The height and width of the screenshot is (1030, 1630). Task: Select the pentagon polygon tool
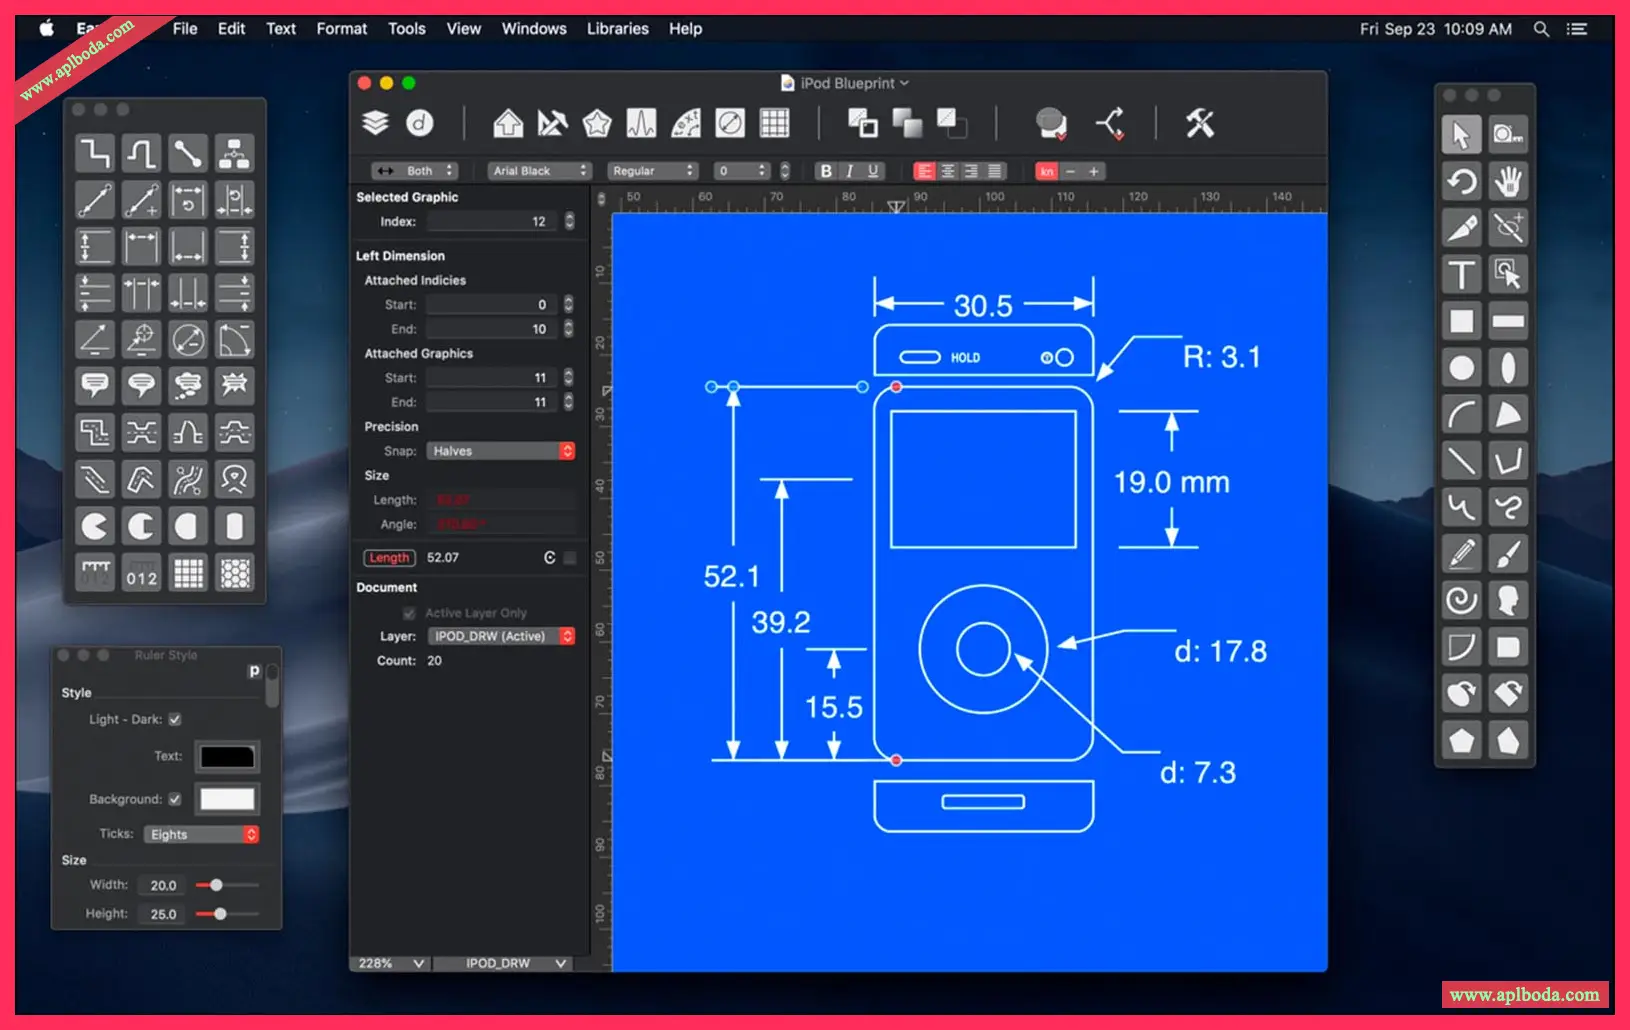1461,741
